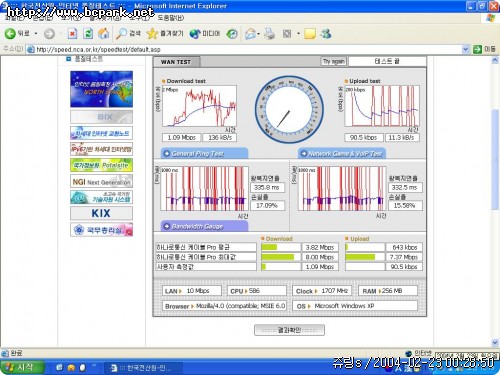Open the blue 기술지원 시스템 sidebar banner
This screenshot has width=500, height=375.
[x=101, y=197]
